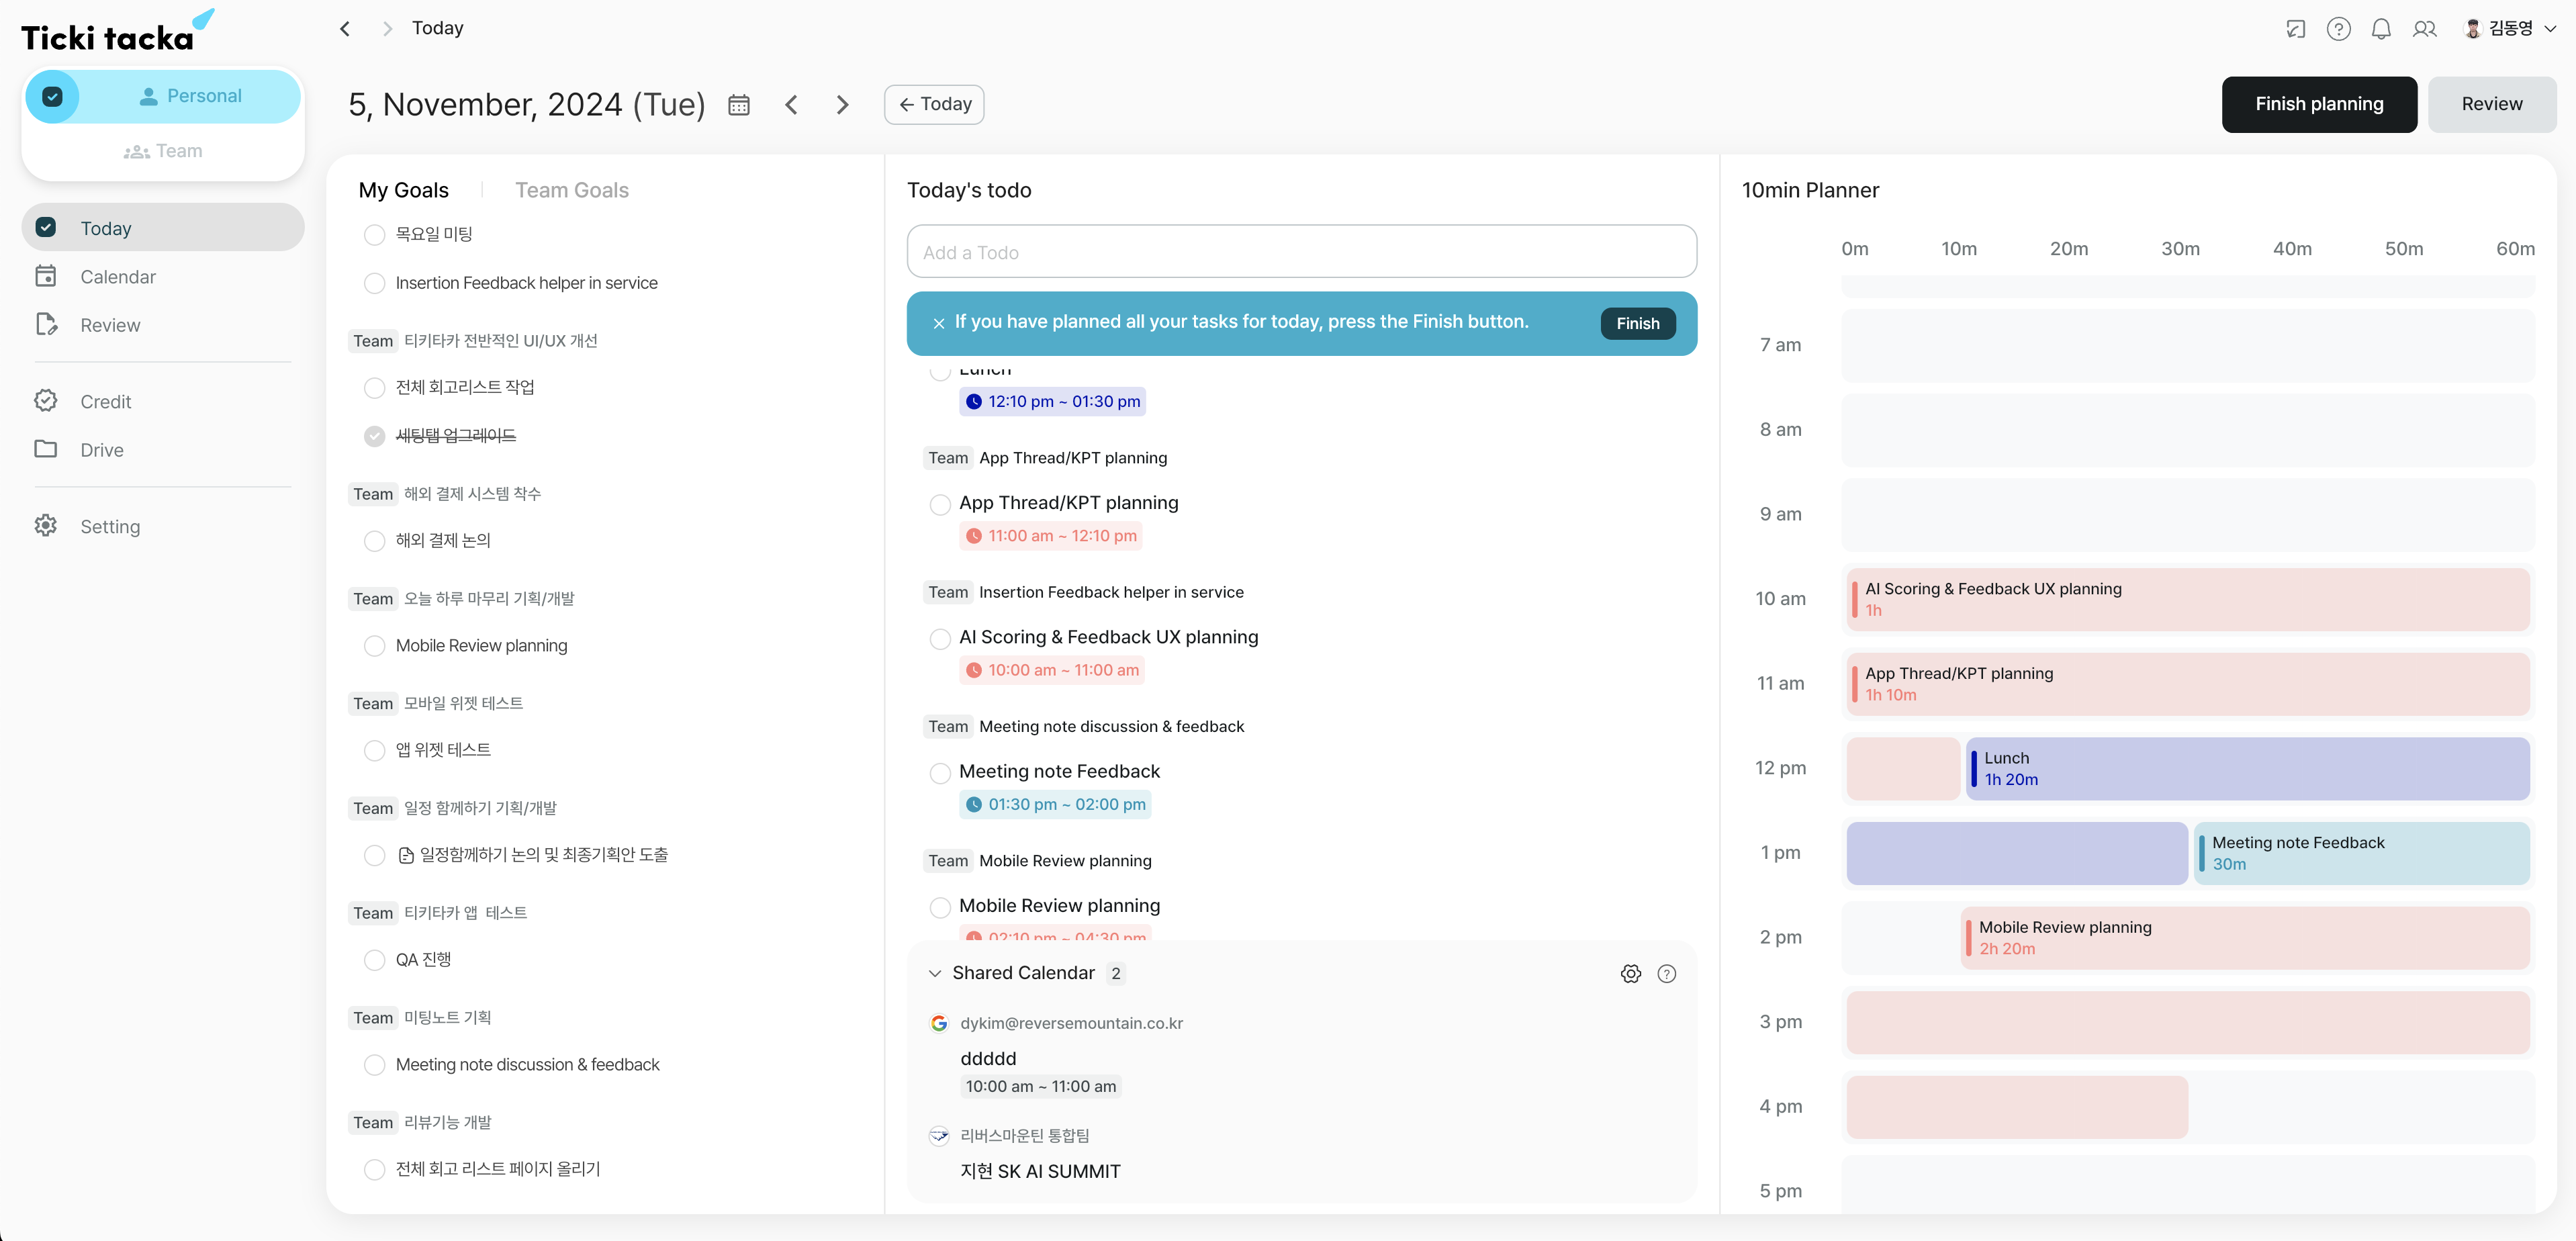Collapse the Shared Calendar section
The height and width of the screenshot is (1241, 2576).
click(934, 973)
